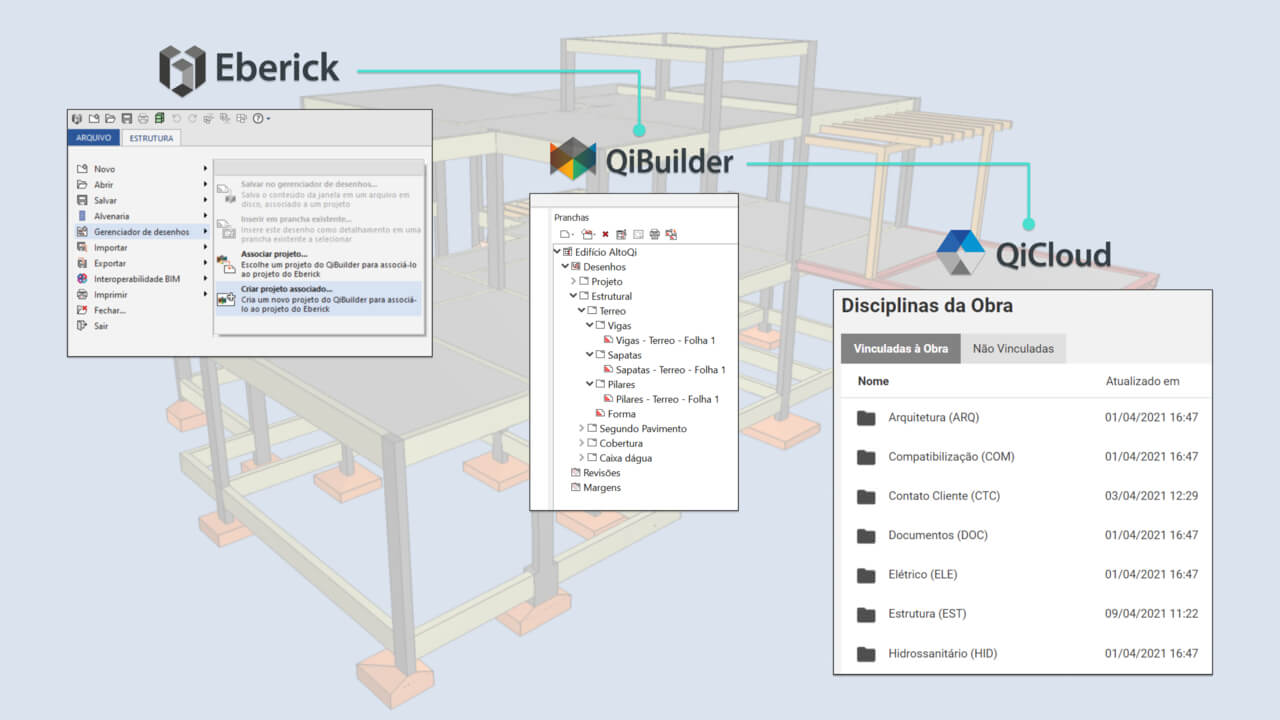Image resolution: width=1280 pixels, height=720 pixels.
Task: Open Interoperabilidade BIM menu entry
Action: coord(144,279)
